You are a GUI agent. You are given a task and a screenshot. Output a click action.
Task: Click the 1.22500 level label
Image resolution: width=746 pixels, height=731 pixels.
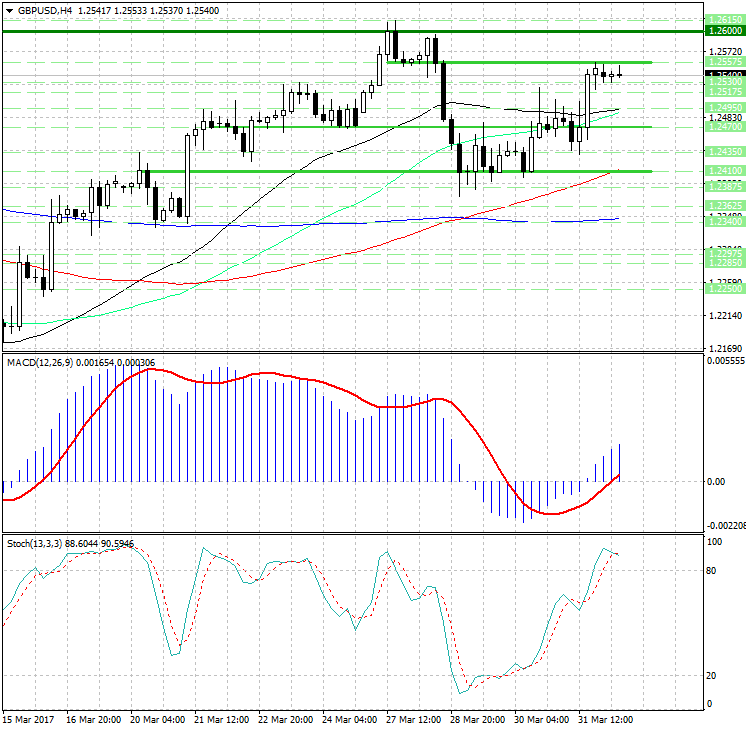724,288
